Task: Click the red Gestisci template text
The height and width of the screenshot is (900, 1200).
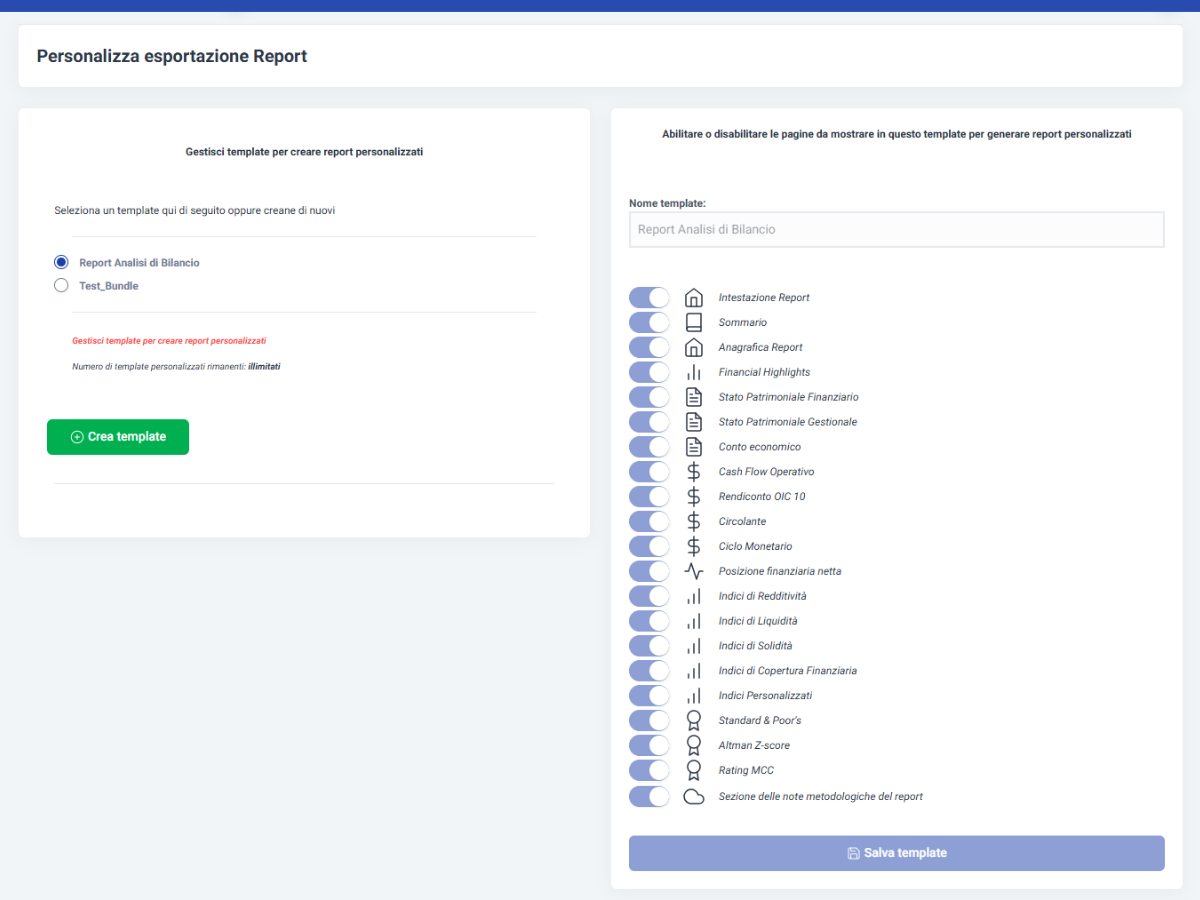Action: (169, 341)
